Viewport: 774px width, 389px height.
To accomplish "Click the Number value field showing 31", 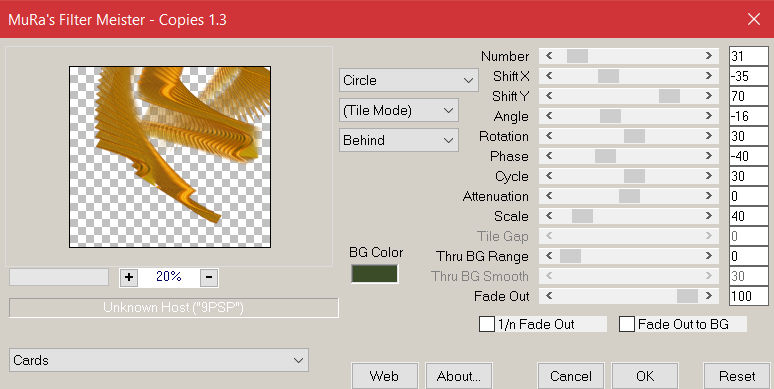I will point(748,56).
